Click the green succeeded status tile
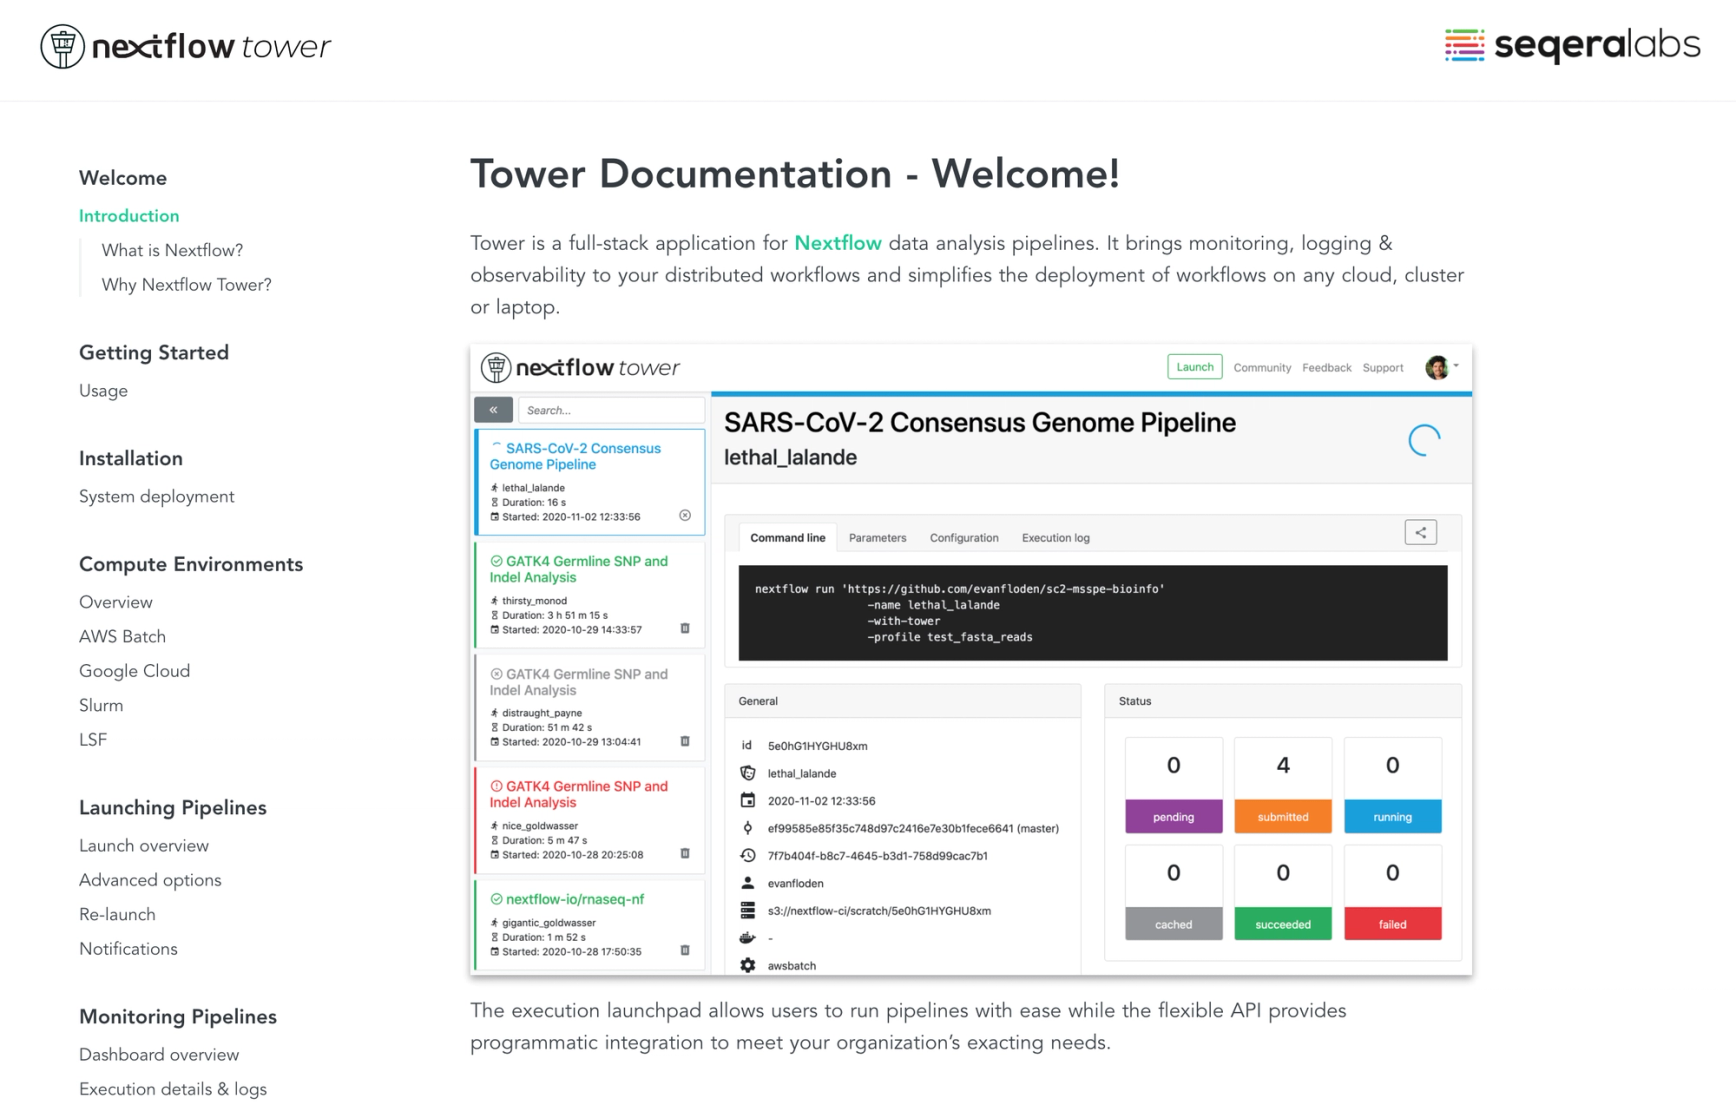Image resolution: width=1736 pixels, height=1105 pixels. pyautogui.click(x=1283, y=893)
